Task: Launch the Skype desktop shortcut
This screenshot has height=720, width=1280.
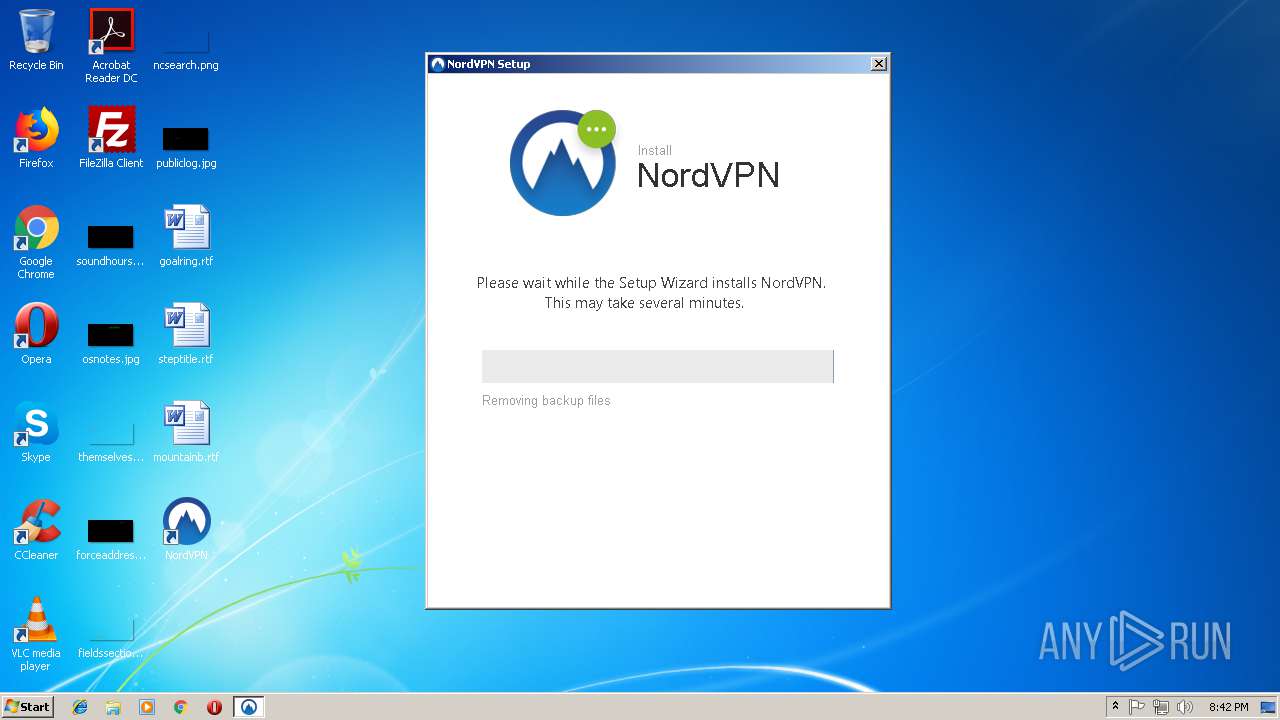Action: (36, 432)
